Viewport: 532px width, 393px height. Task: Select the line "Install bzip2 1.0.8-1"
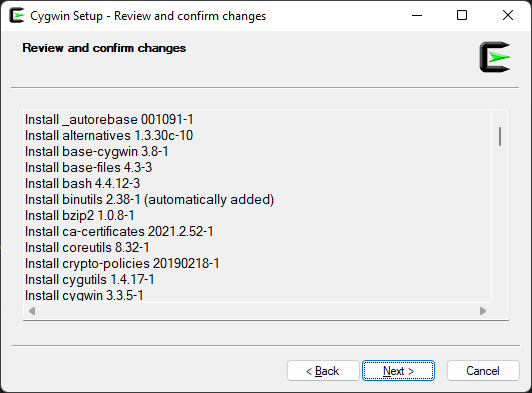80,216
